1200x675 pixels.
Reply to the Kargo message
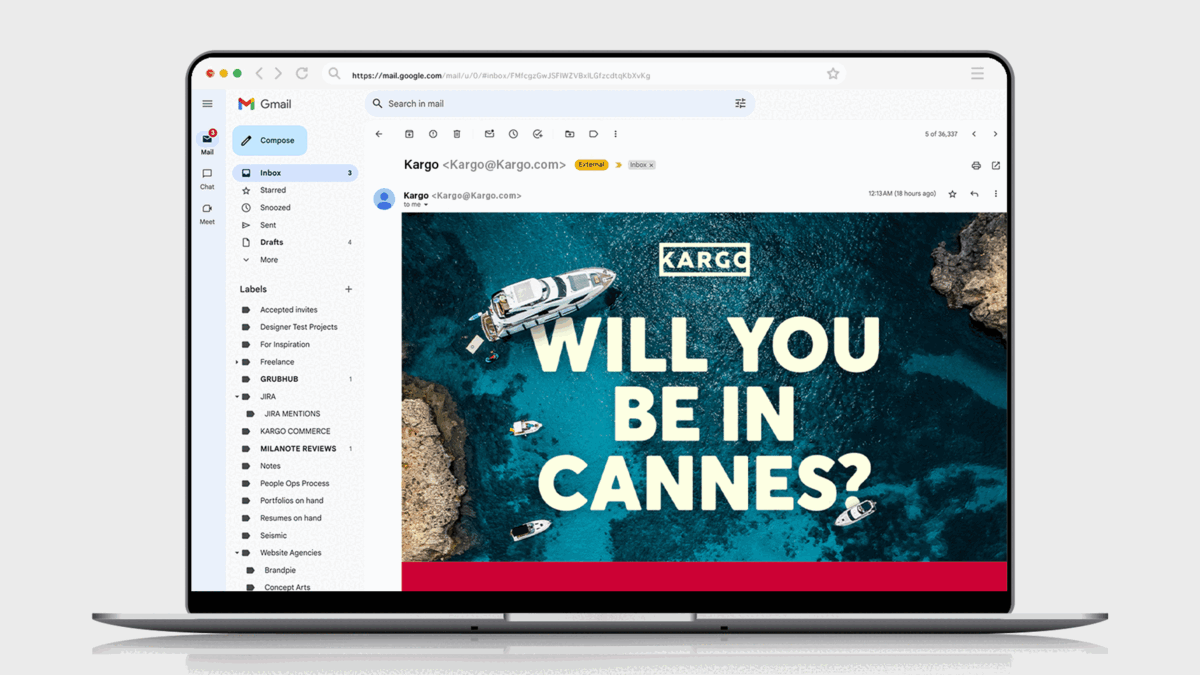[974, 194]
